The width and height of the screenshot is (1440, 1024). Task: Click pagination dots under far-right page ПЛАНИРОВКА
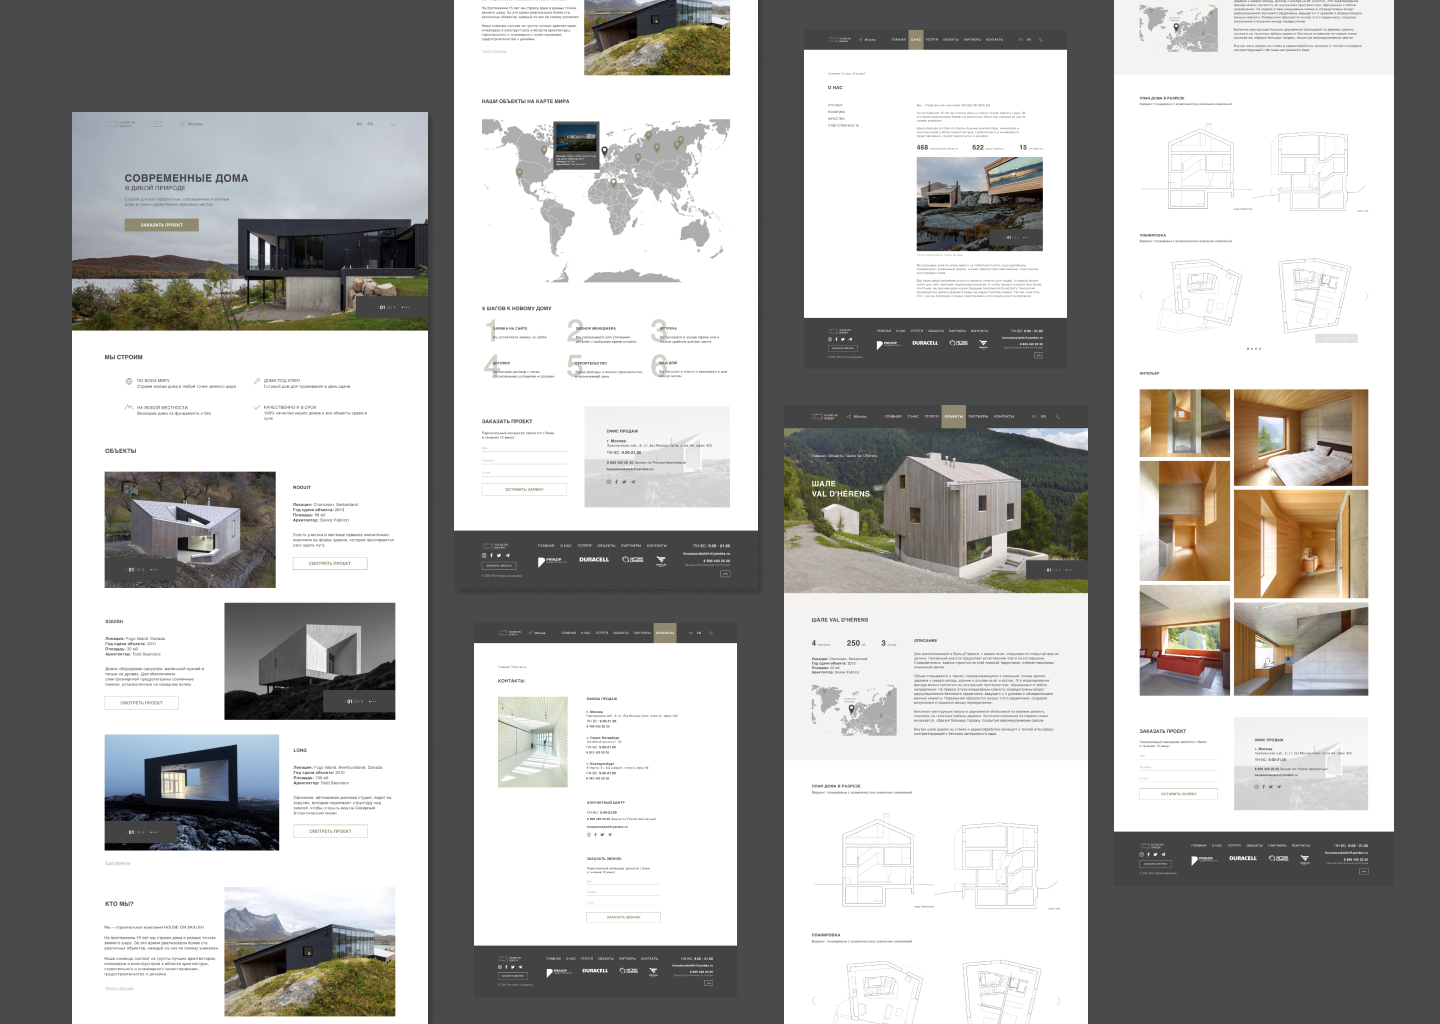click(x=1254, y=348)
